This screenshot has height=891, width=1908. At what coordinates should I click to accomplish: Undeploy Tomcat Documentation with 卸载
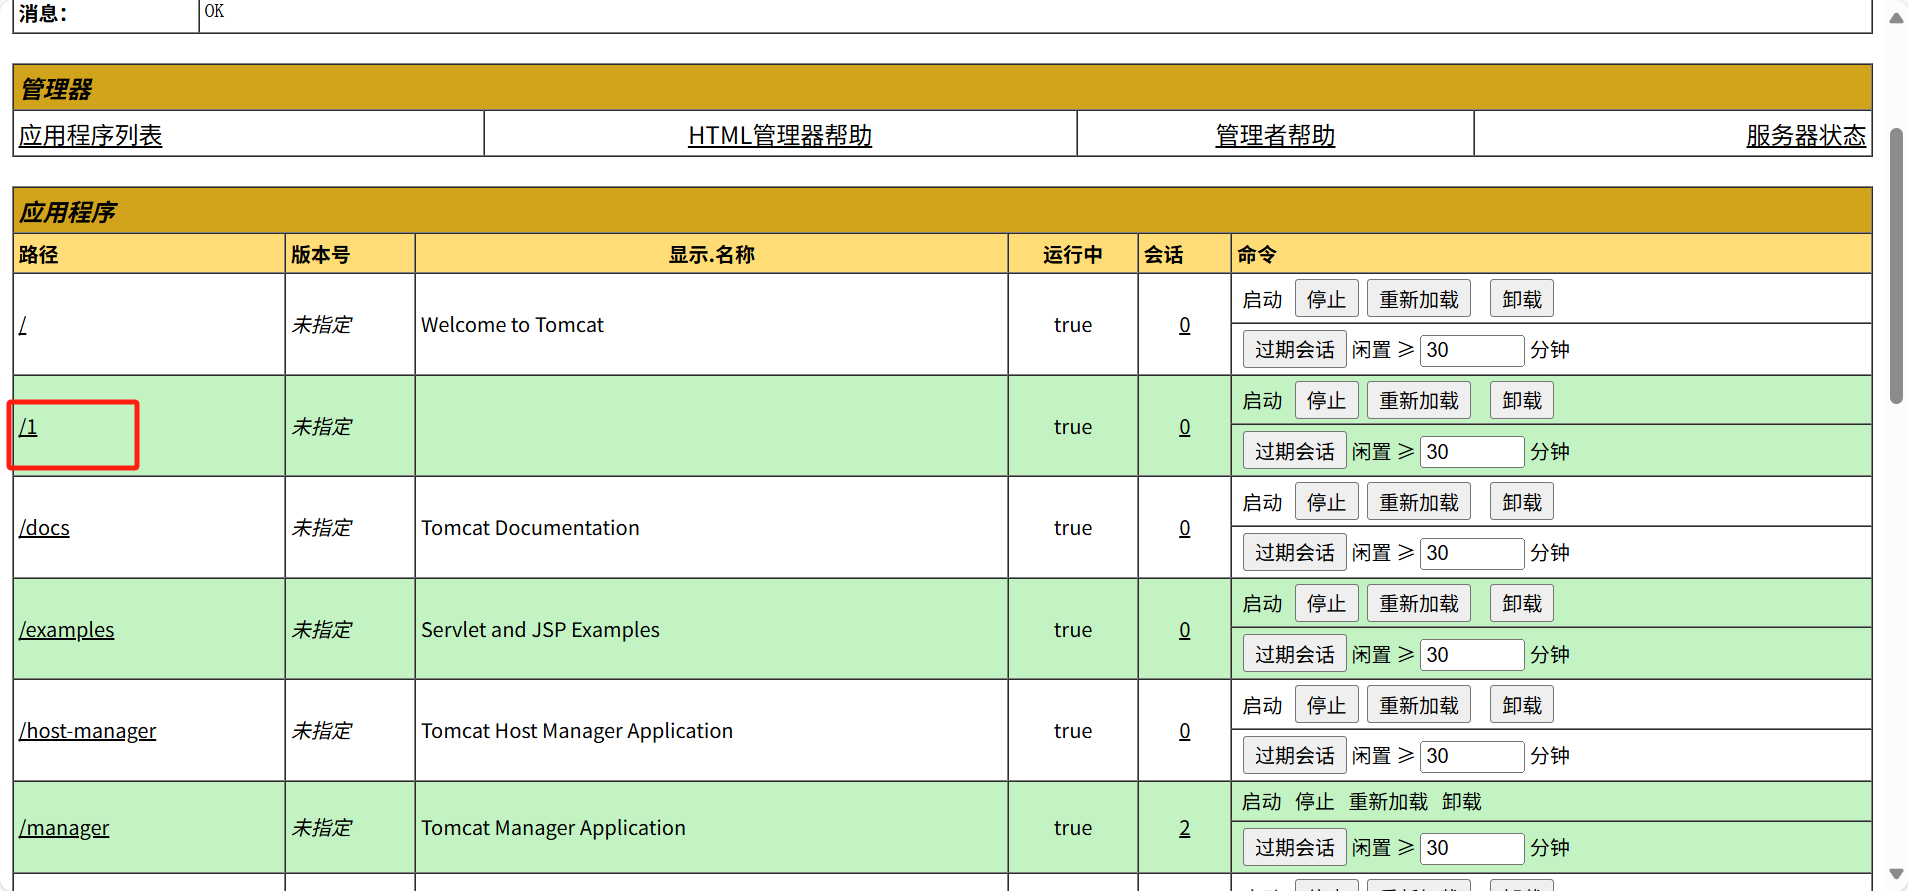click(1522, 502)
